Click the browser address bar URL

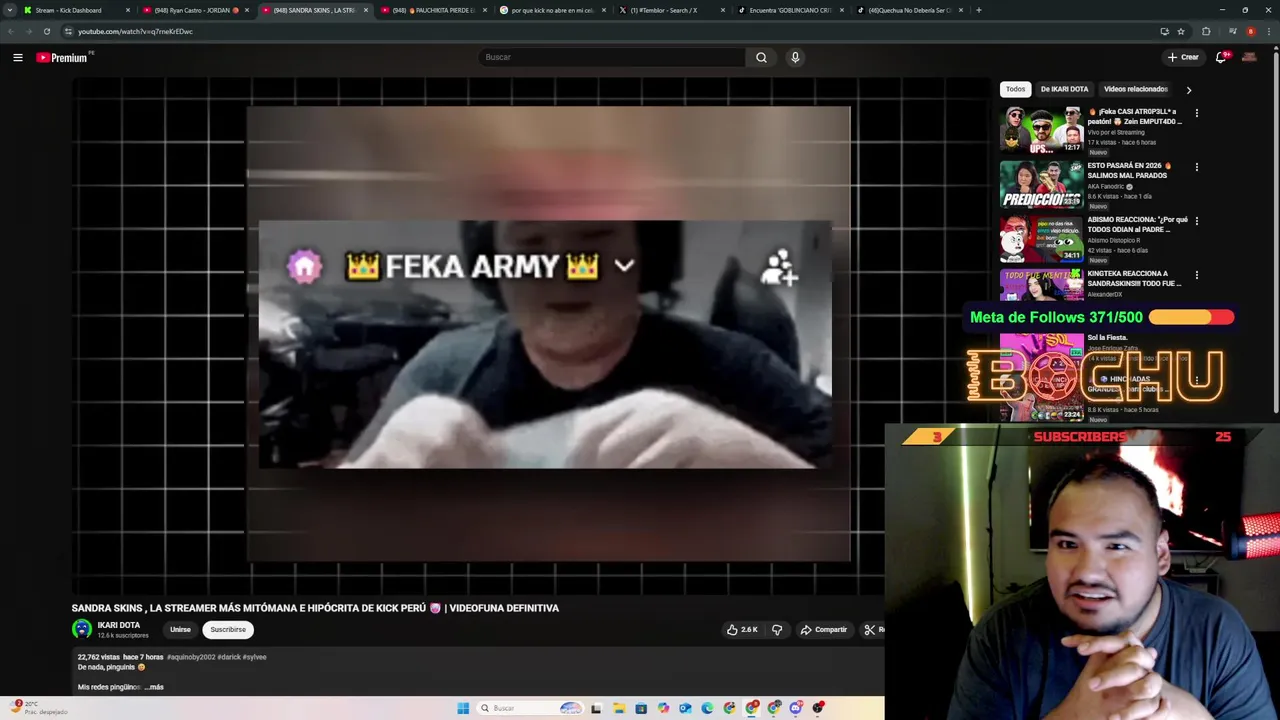(x=135, y=31)
